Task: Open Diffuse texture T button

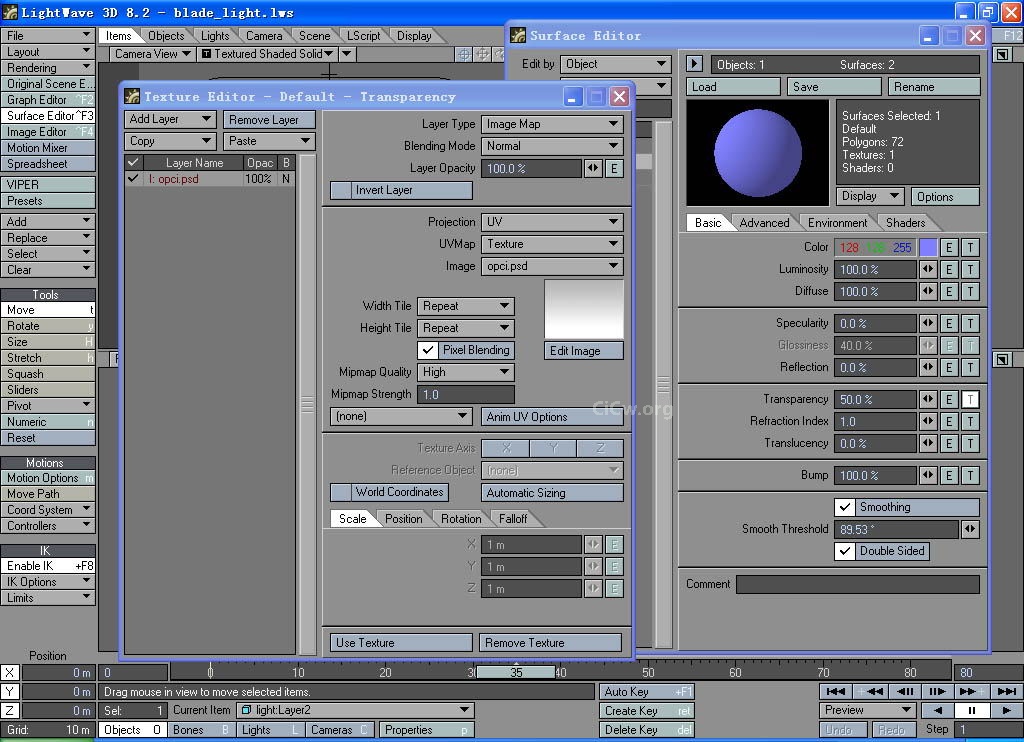Action: 970,291
